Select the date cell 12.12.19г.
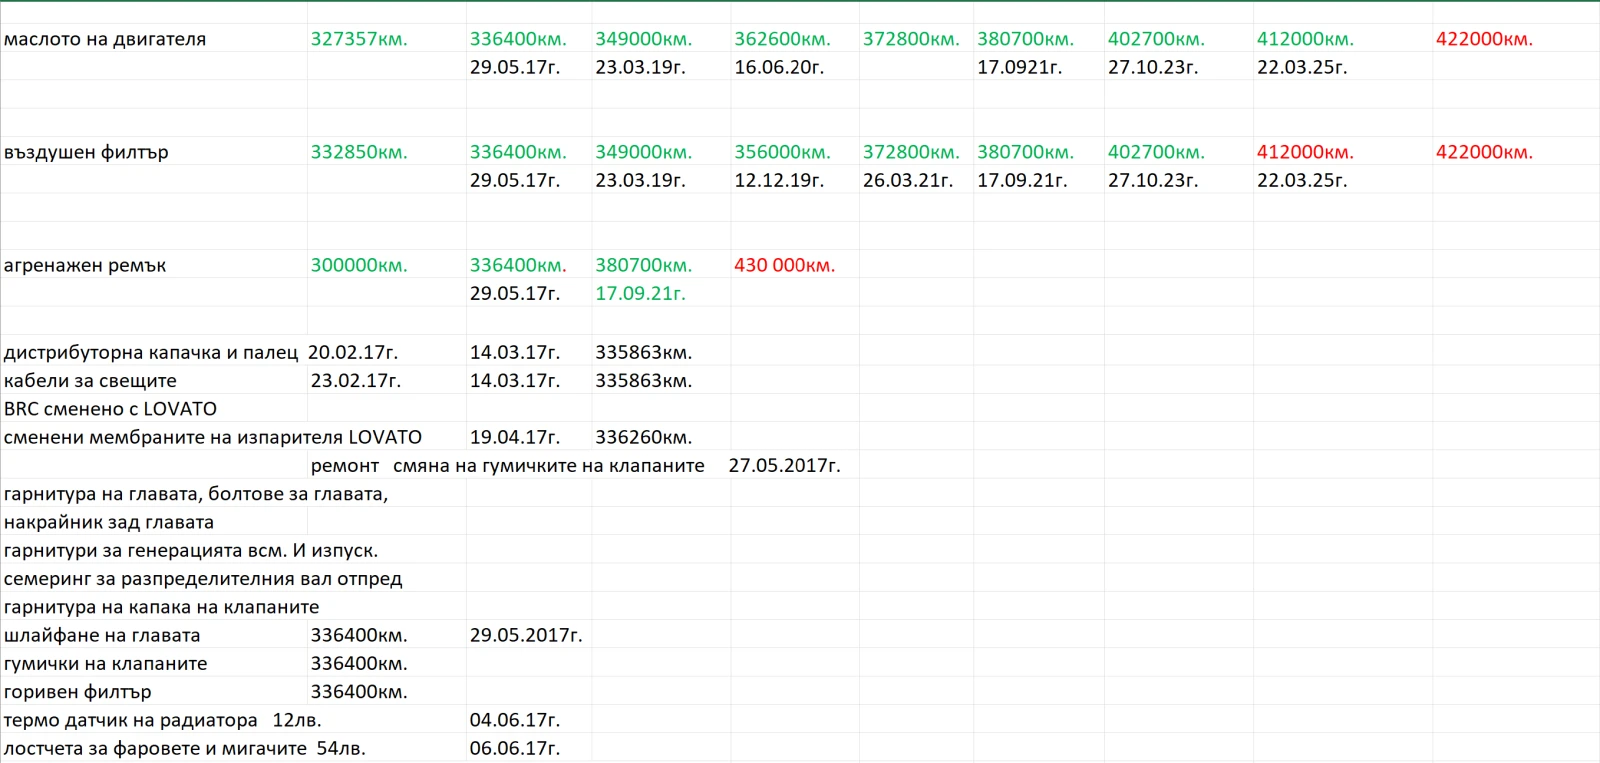 tap(779, 180)
